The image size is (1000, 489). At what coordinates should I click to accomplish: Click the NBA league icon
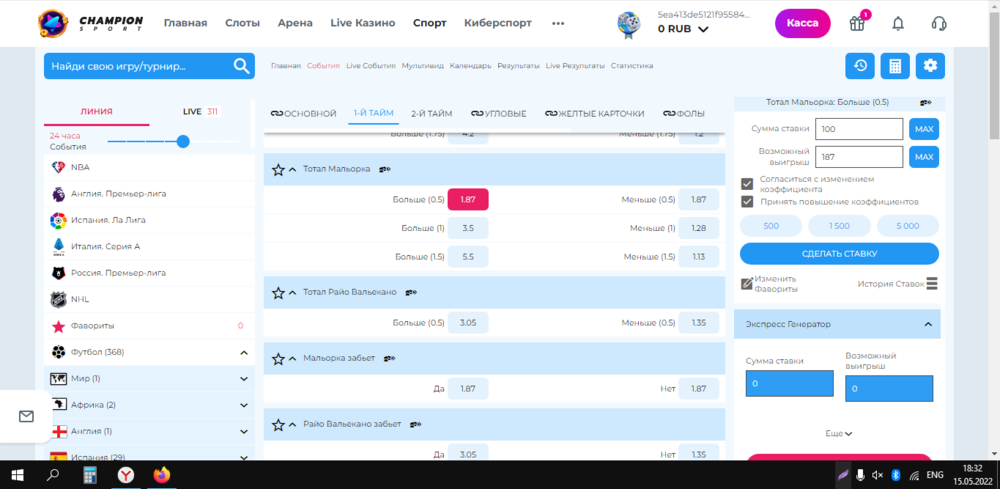pos(59,167)
